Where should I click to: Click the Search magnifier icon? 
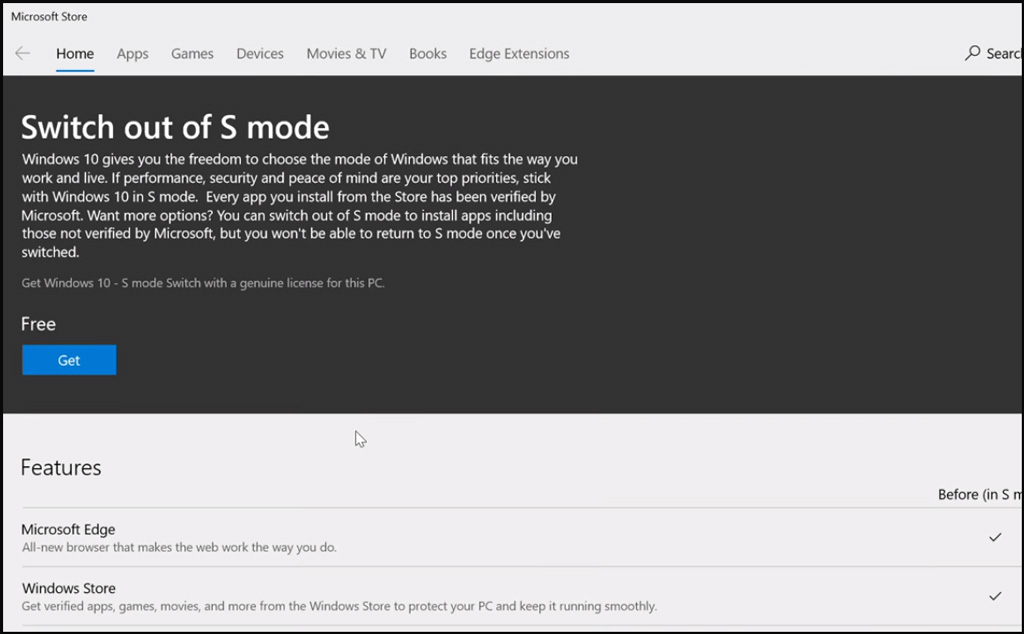click(972, 53)
